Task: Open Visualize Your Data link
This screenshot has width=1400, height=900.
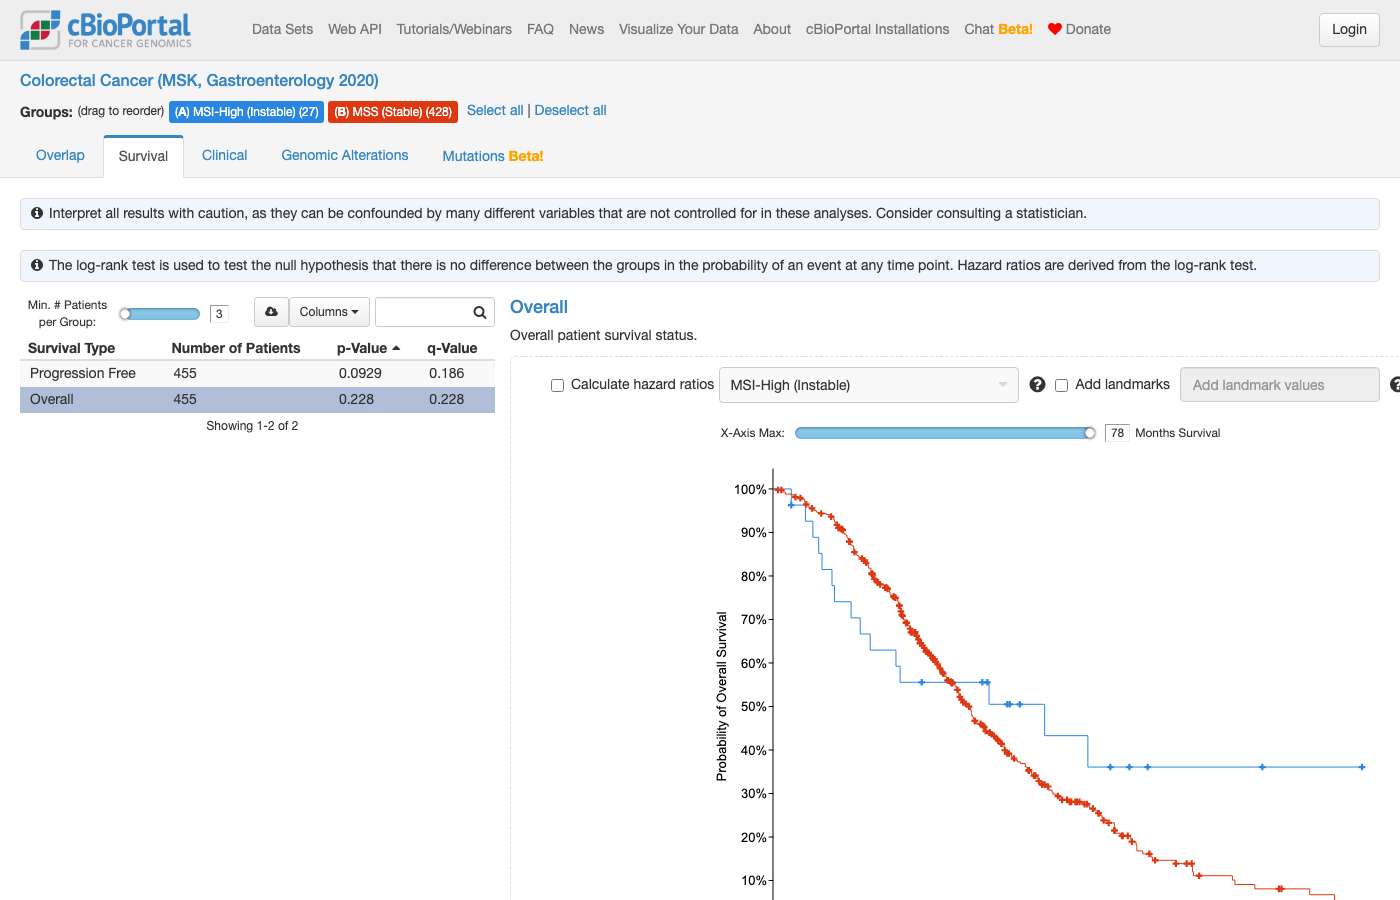Action: coord(678,29)
